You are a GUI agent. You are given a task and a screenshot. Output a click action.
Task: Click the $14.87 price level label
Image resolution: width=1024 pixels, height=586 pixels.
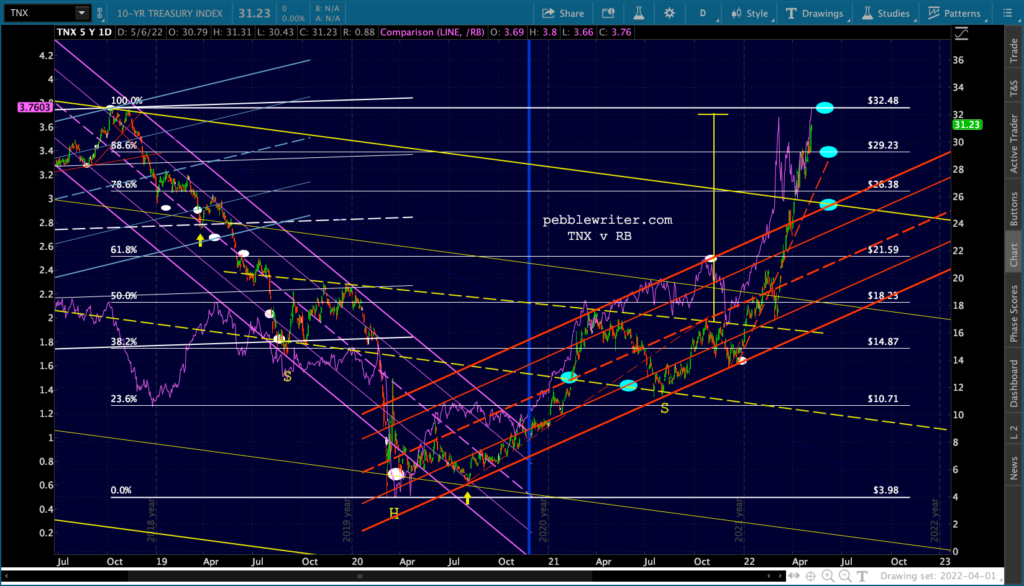[x=883, y=341]
